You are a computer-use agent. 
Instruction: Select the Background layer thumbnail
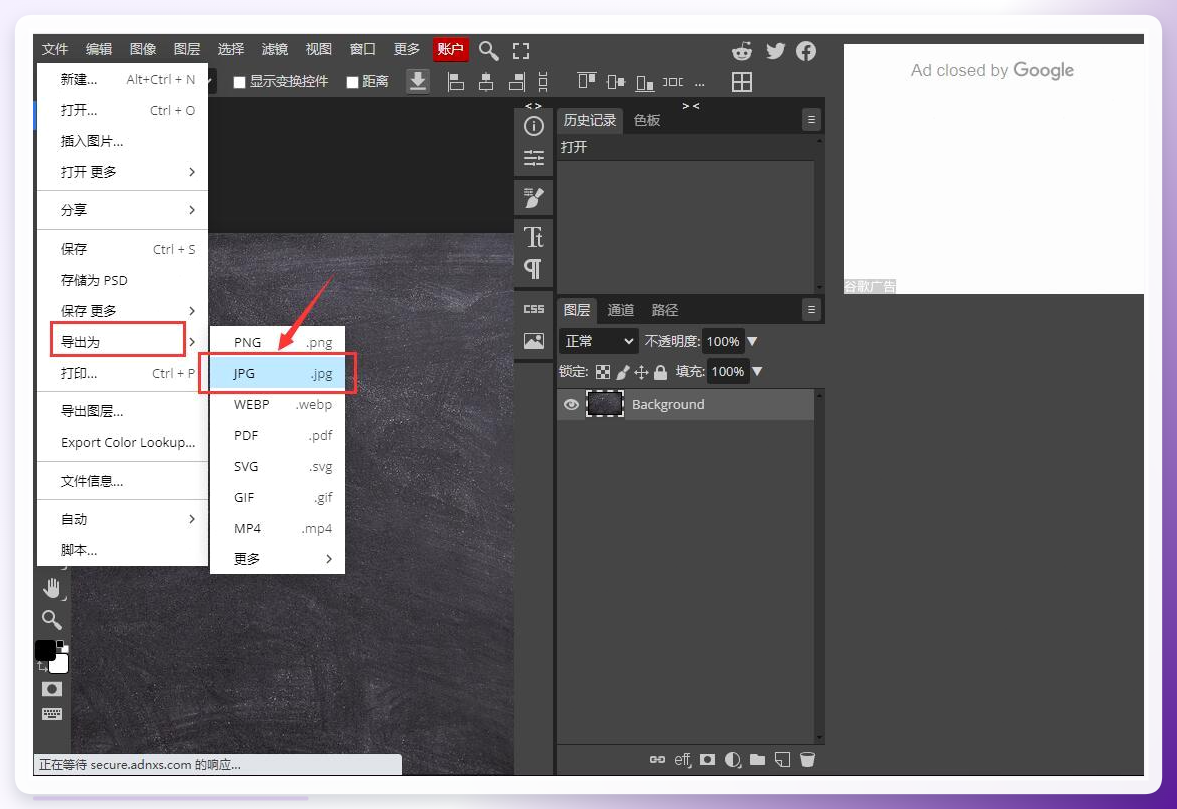click(x=604, y=404)
